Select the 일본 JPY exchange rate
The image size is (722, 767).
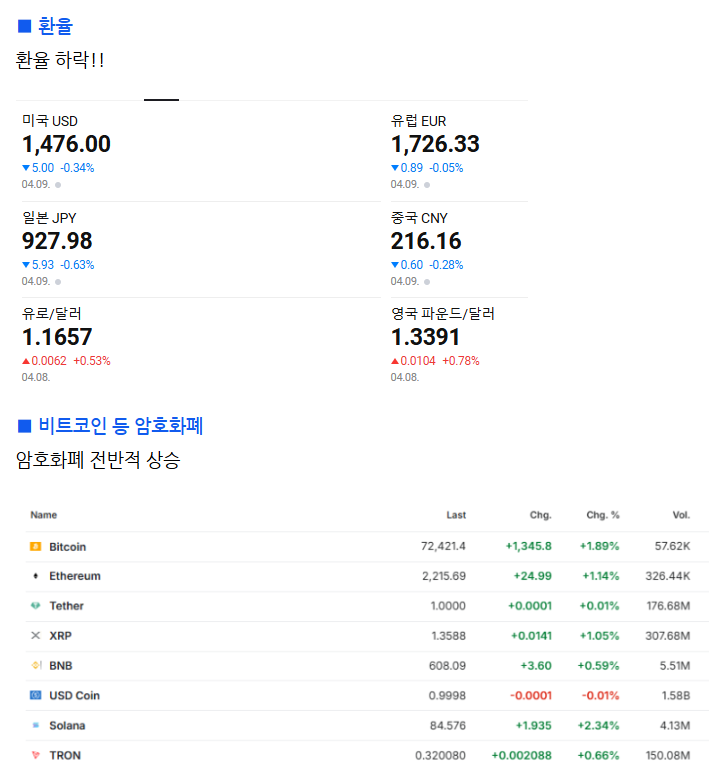tap(57, 241)
